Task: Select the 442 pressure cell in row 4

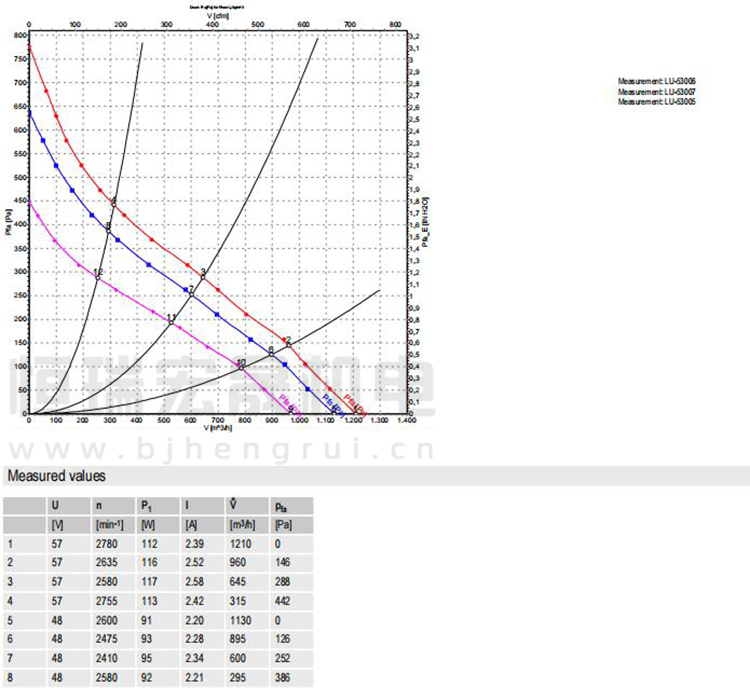Action: [x=280, y=601]
